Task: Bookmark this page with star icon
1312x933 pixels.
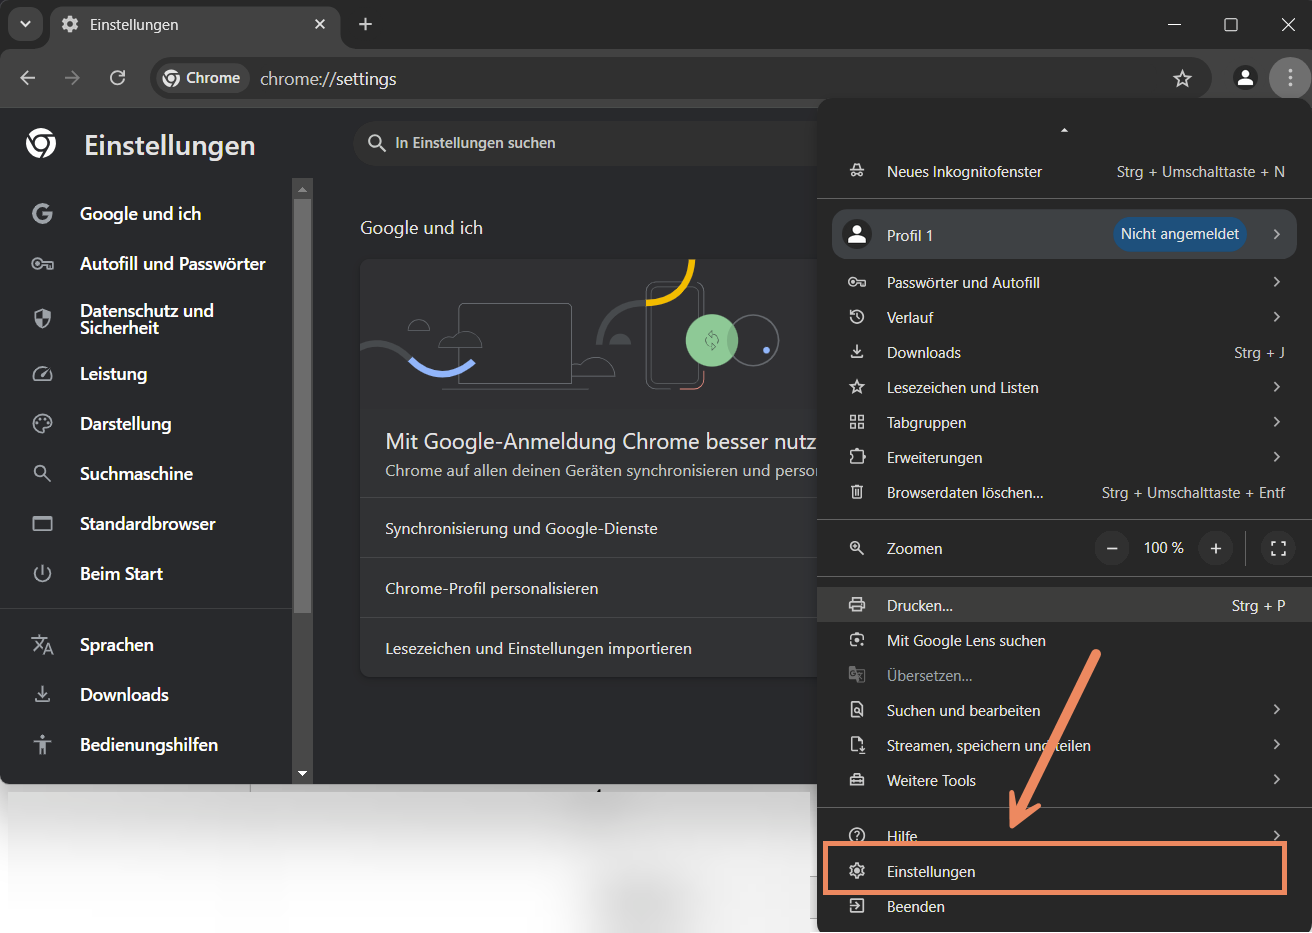Action: [1182, 78]
